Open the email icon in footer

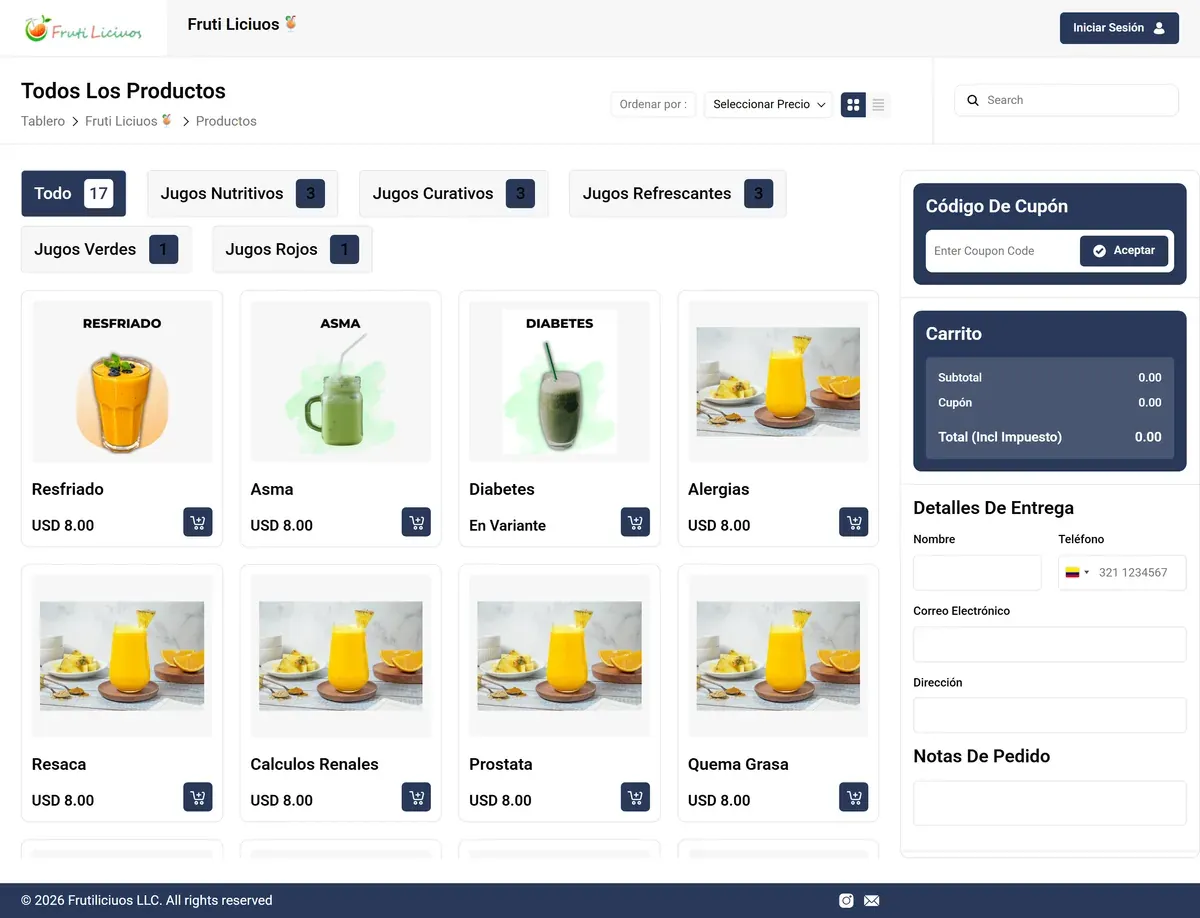click(871, 900)
